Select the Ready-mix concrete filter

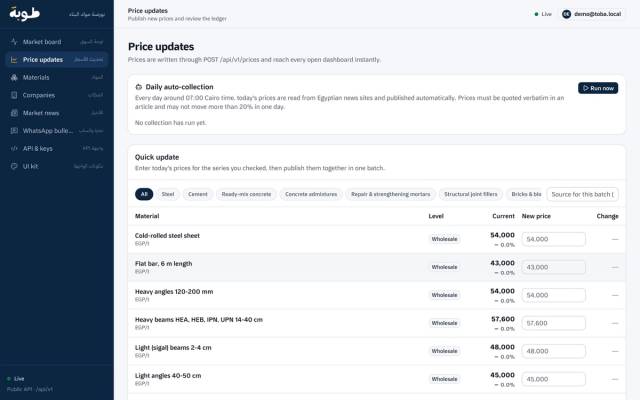[x=246, y=194]
